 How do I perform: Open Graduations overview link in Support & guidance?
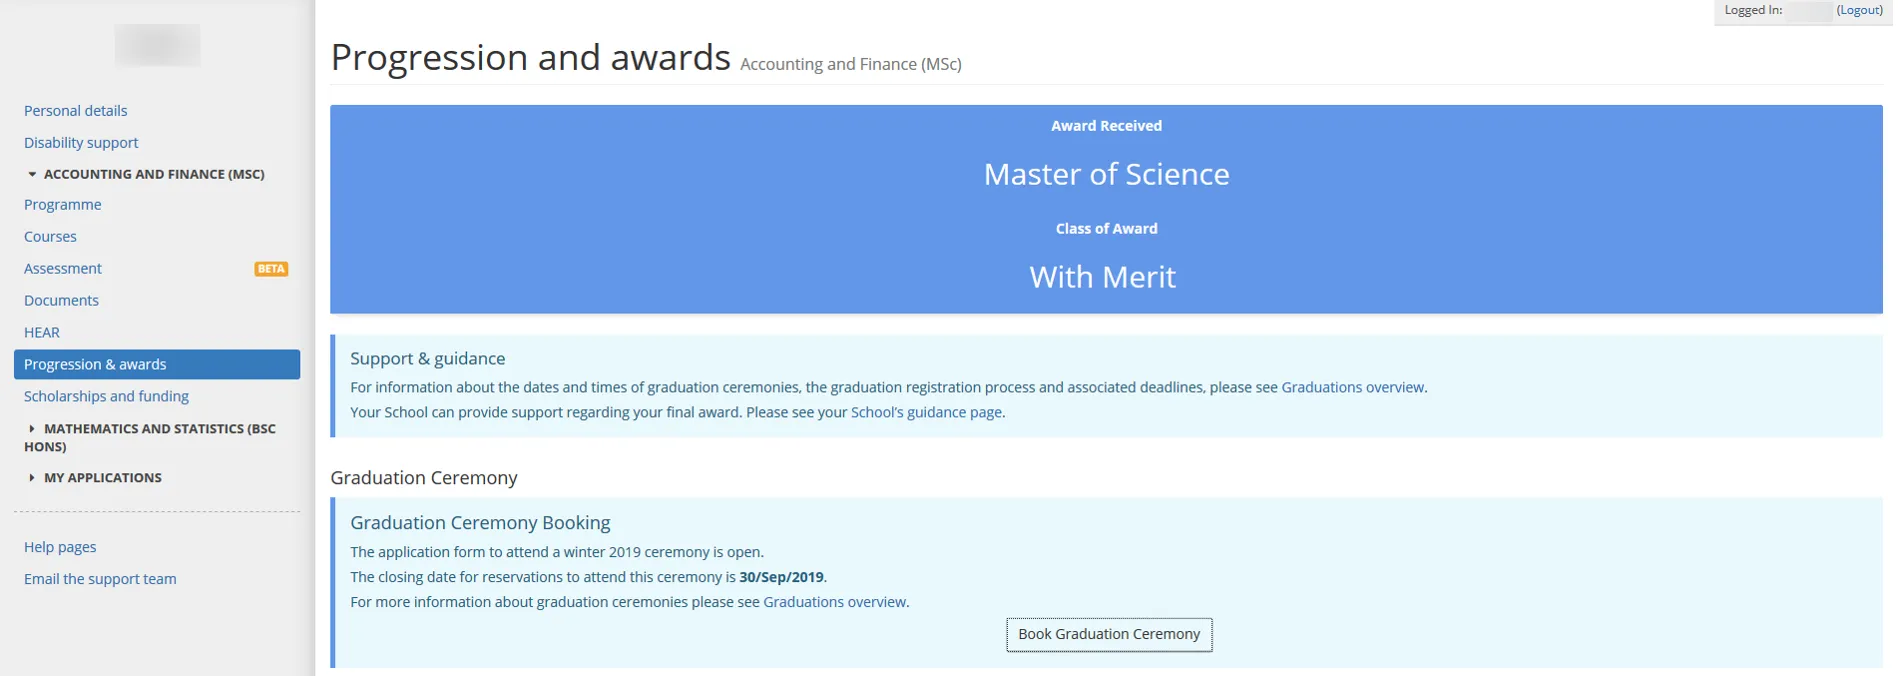(1352, 388)
